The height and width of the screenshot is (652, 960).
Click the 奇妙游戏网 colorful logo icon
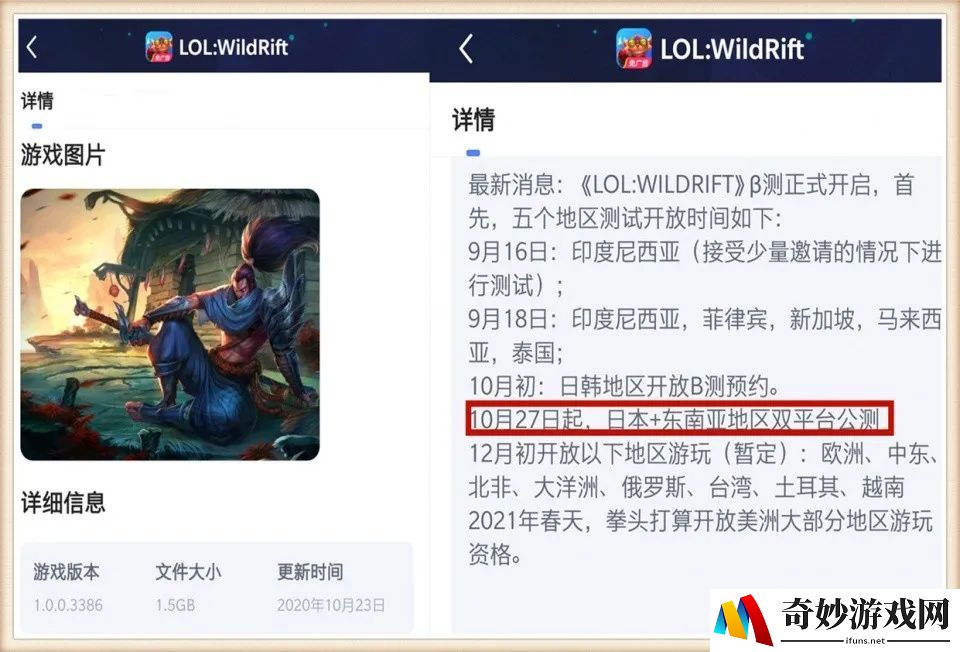click(x=742, y=620)
